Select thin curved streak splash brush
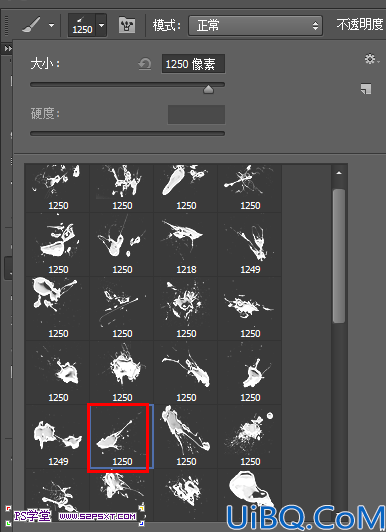386x532 pixels. (x=122, y=309)
